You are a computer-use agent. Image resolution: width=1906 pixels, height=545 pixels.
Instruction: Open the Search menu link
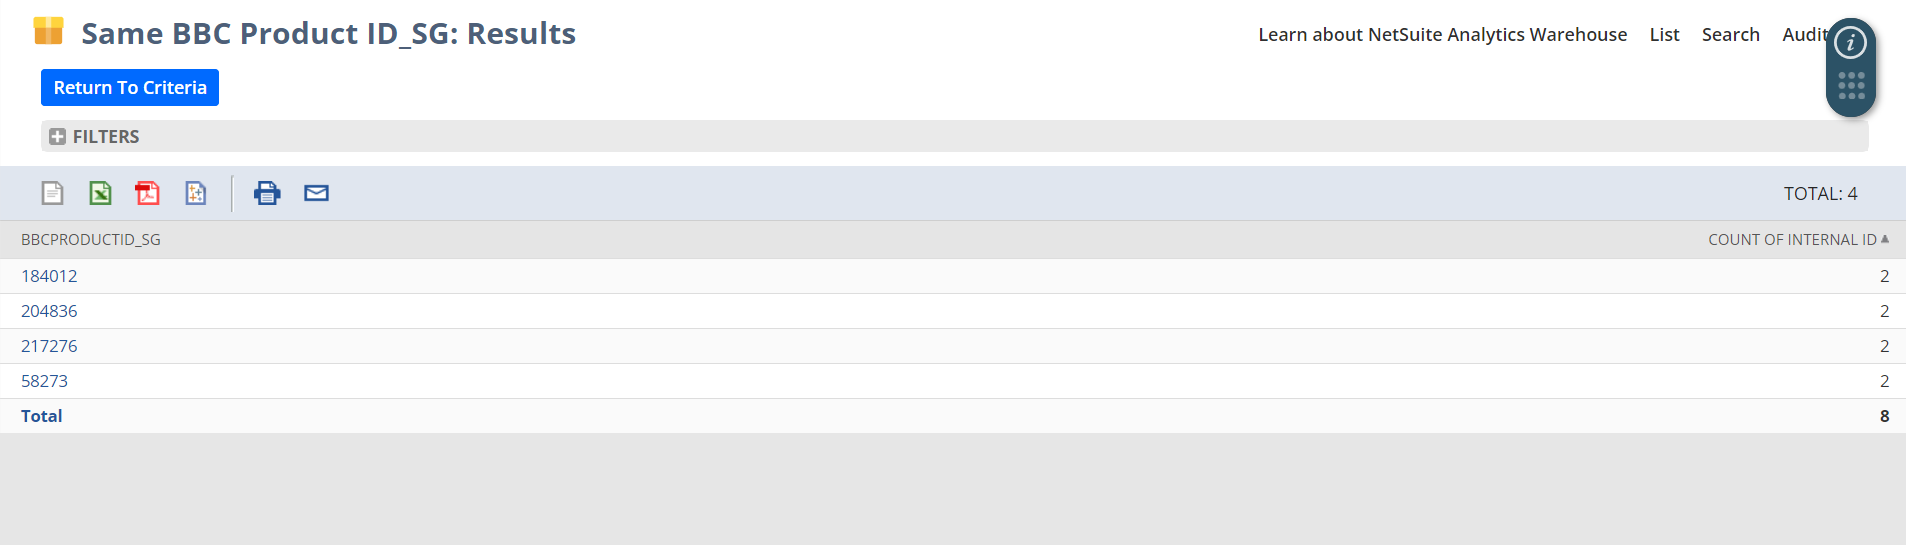click(1730, 35)
